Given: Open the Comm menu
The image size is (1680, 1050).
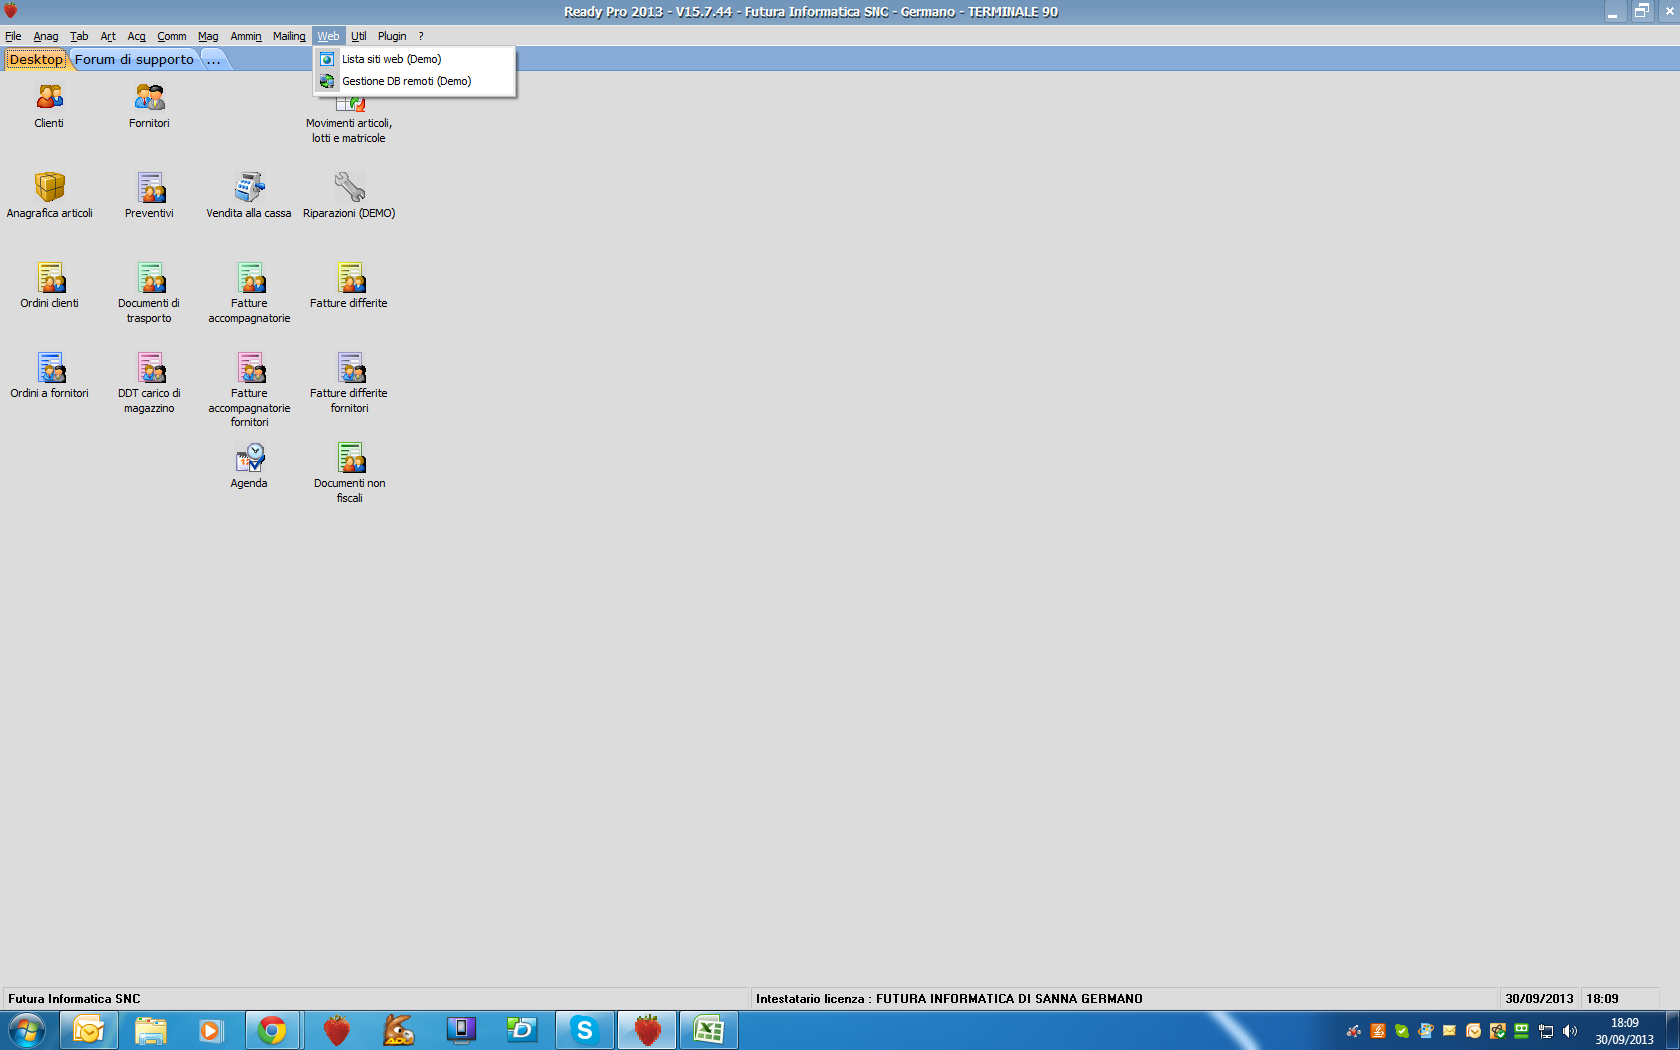Looking at the screenshot, I should (172, 36).
